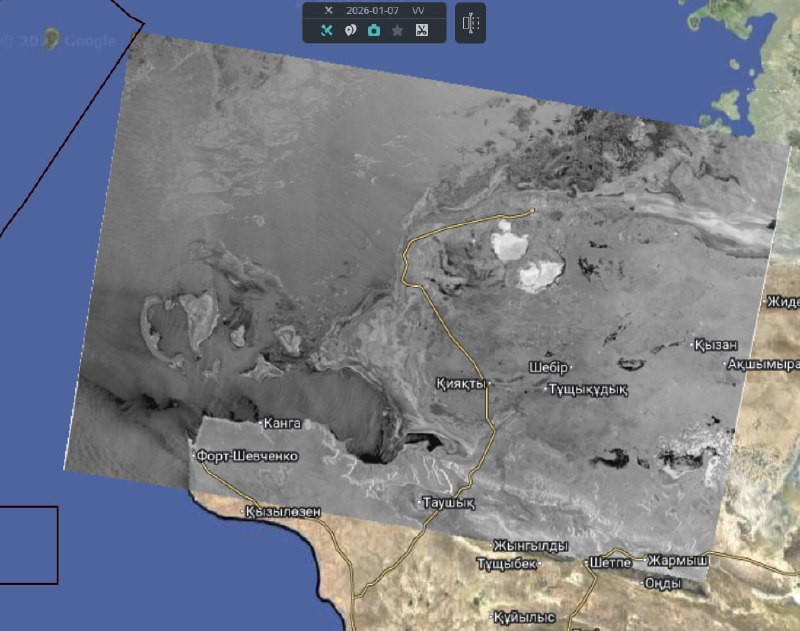Select the Канга place marker
Viewport: 800px width, 631px height.
(x=281, y=423)
